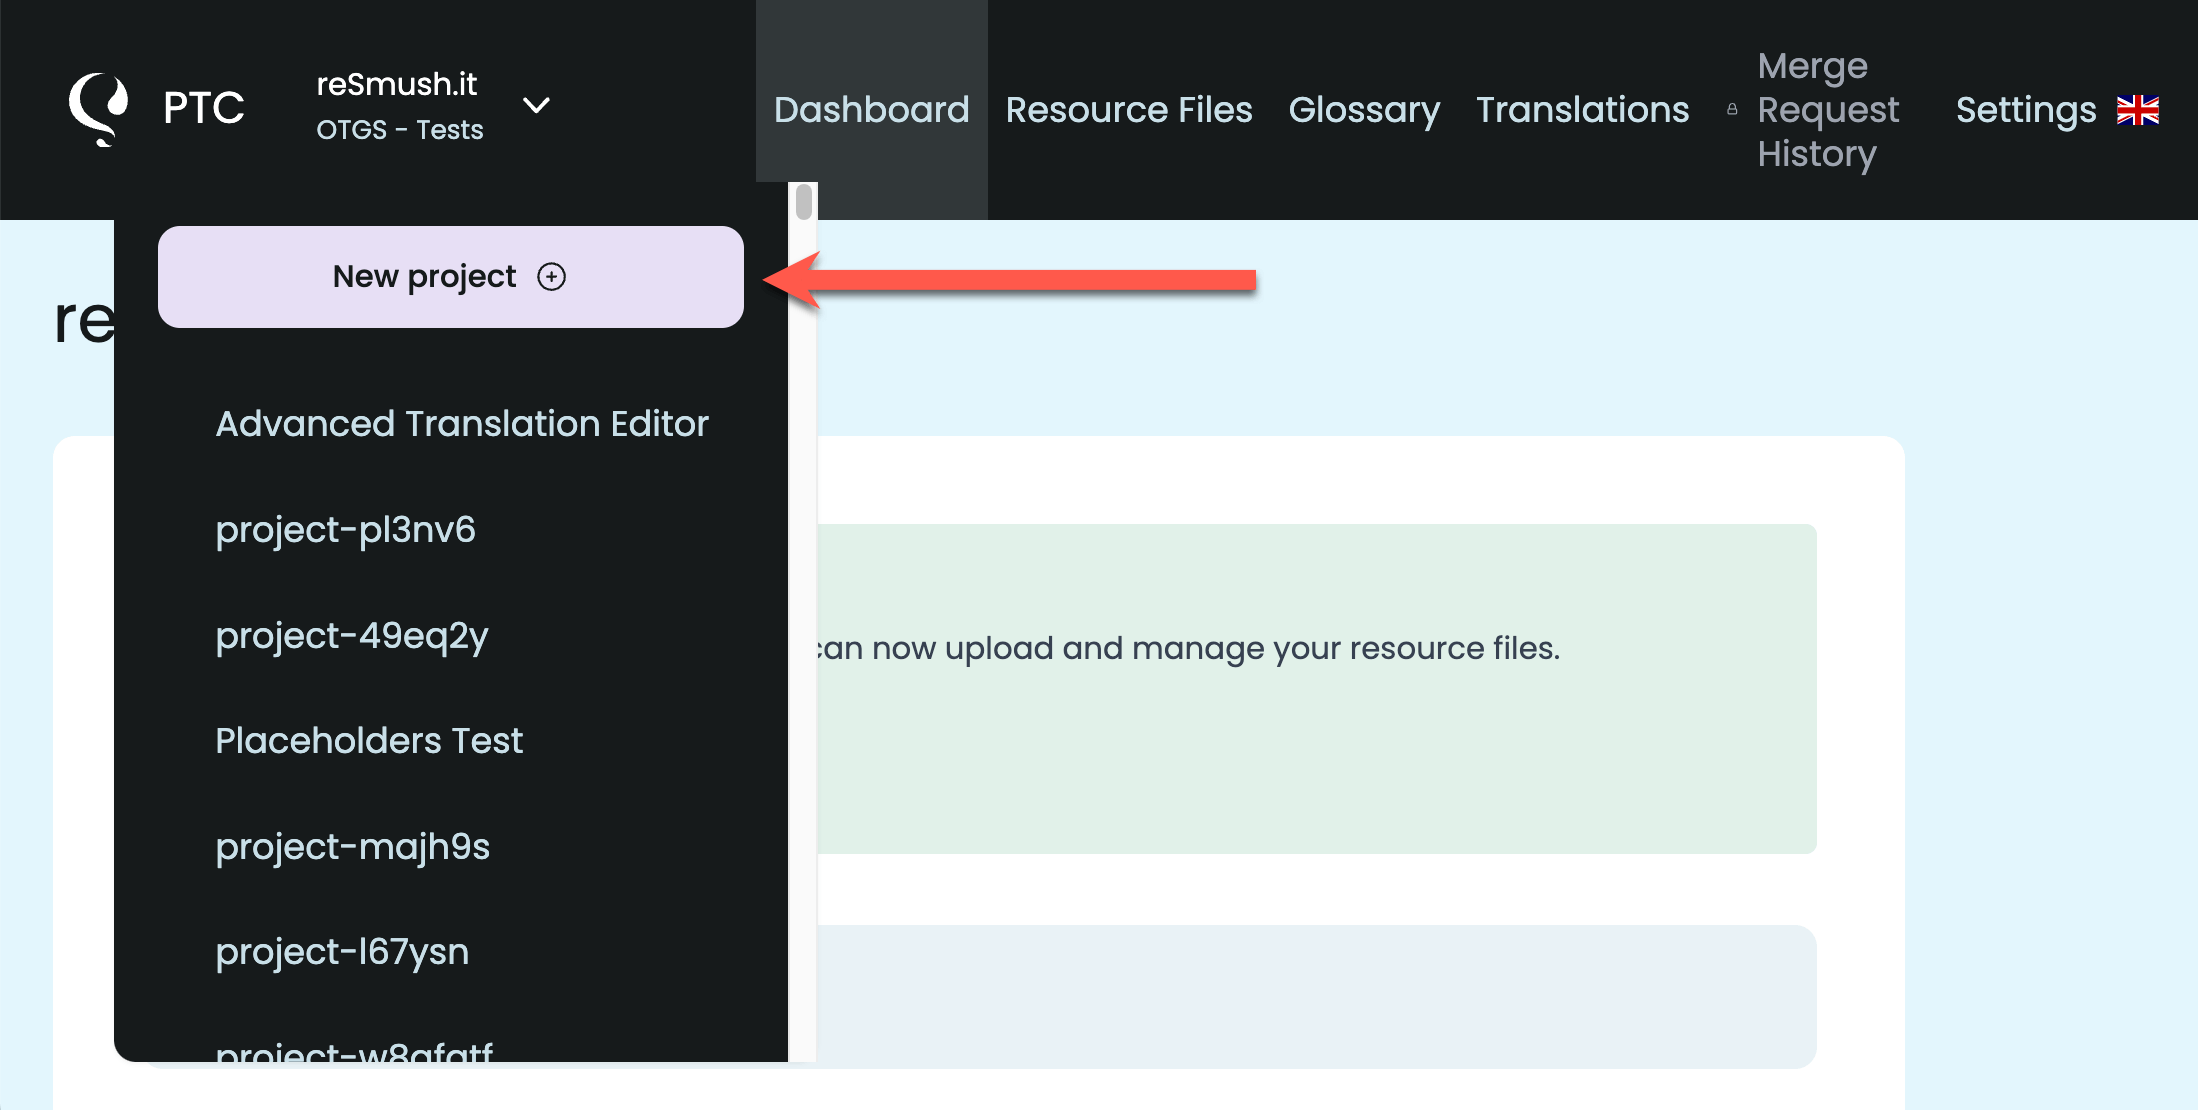
Task: Switch to project-49eq2y
Action: [352, 636]
